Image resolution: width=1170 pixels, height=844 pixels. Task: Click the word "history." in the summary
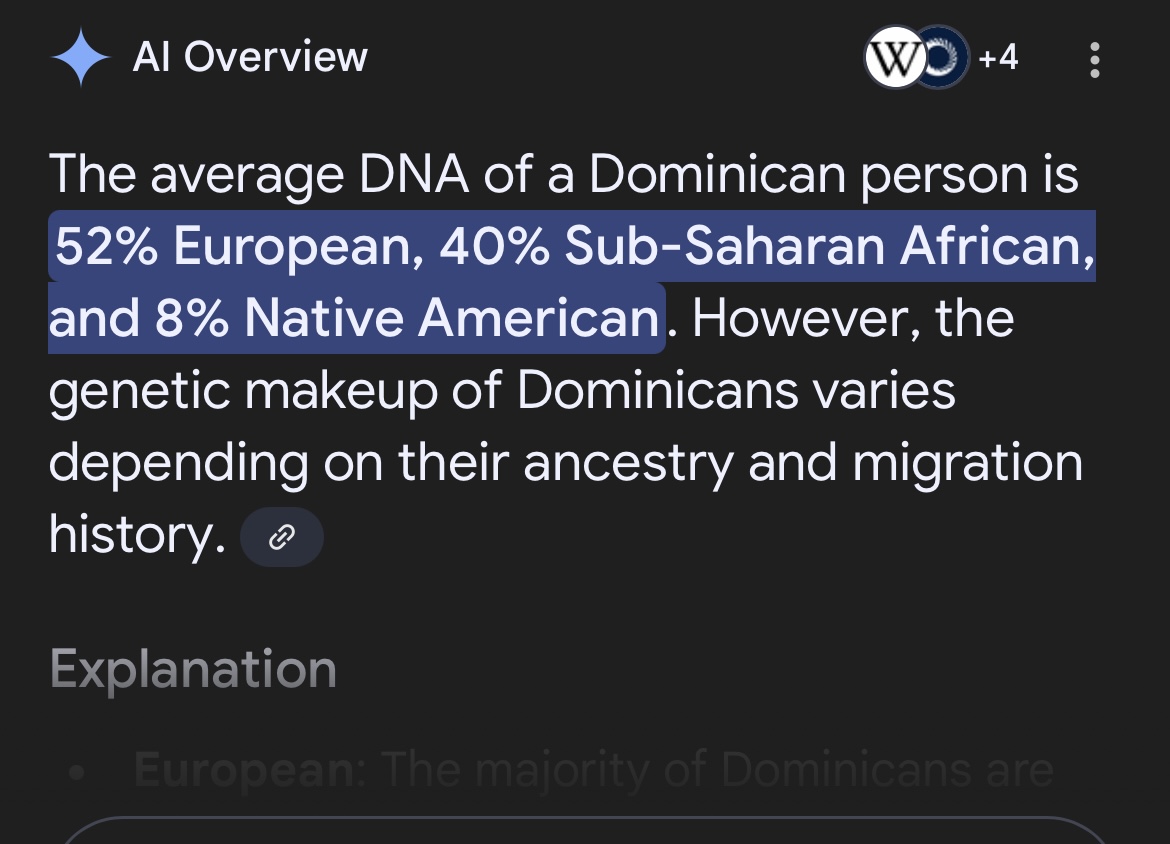pyautogui.click(x=137, y=535)
